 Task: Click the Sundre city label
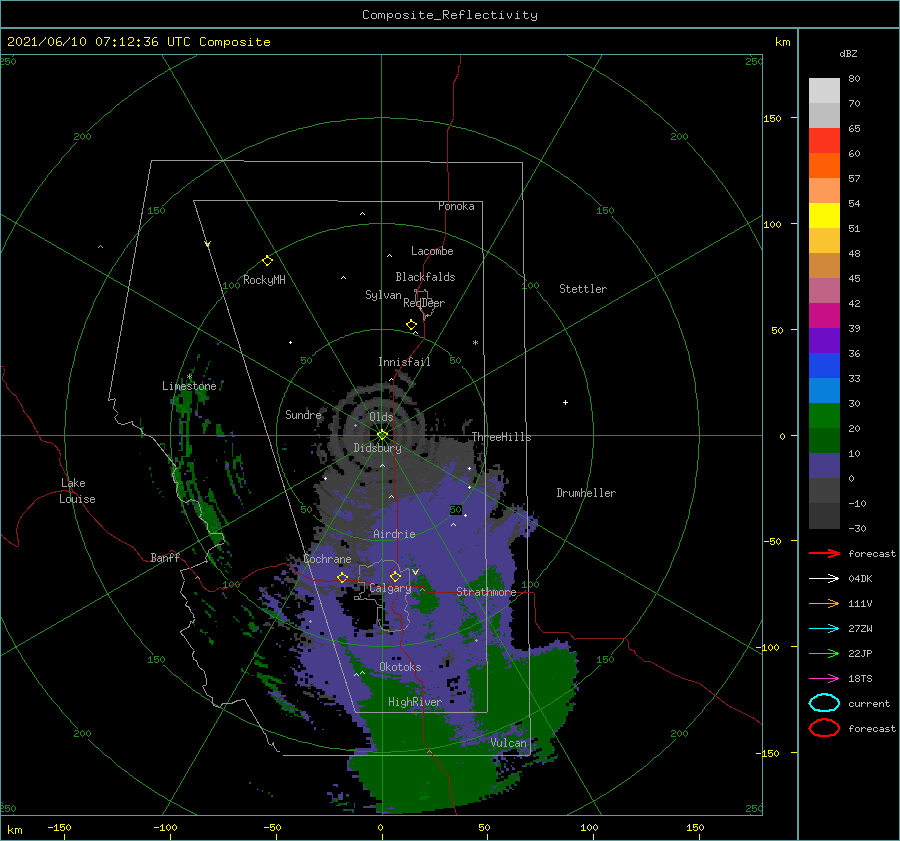[303, 414]
